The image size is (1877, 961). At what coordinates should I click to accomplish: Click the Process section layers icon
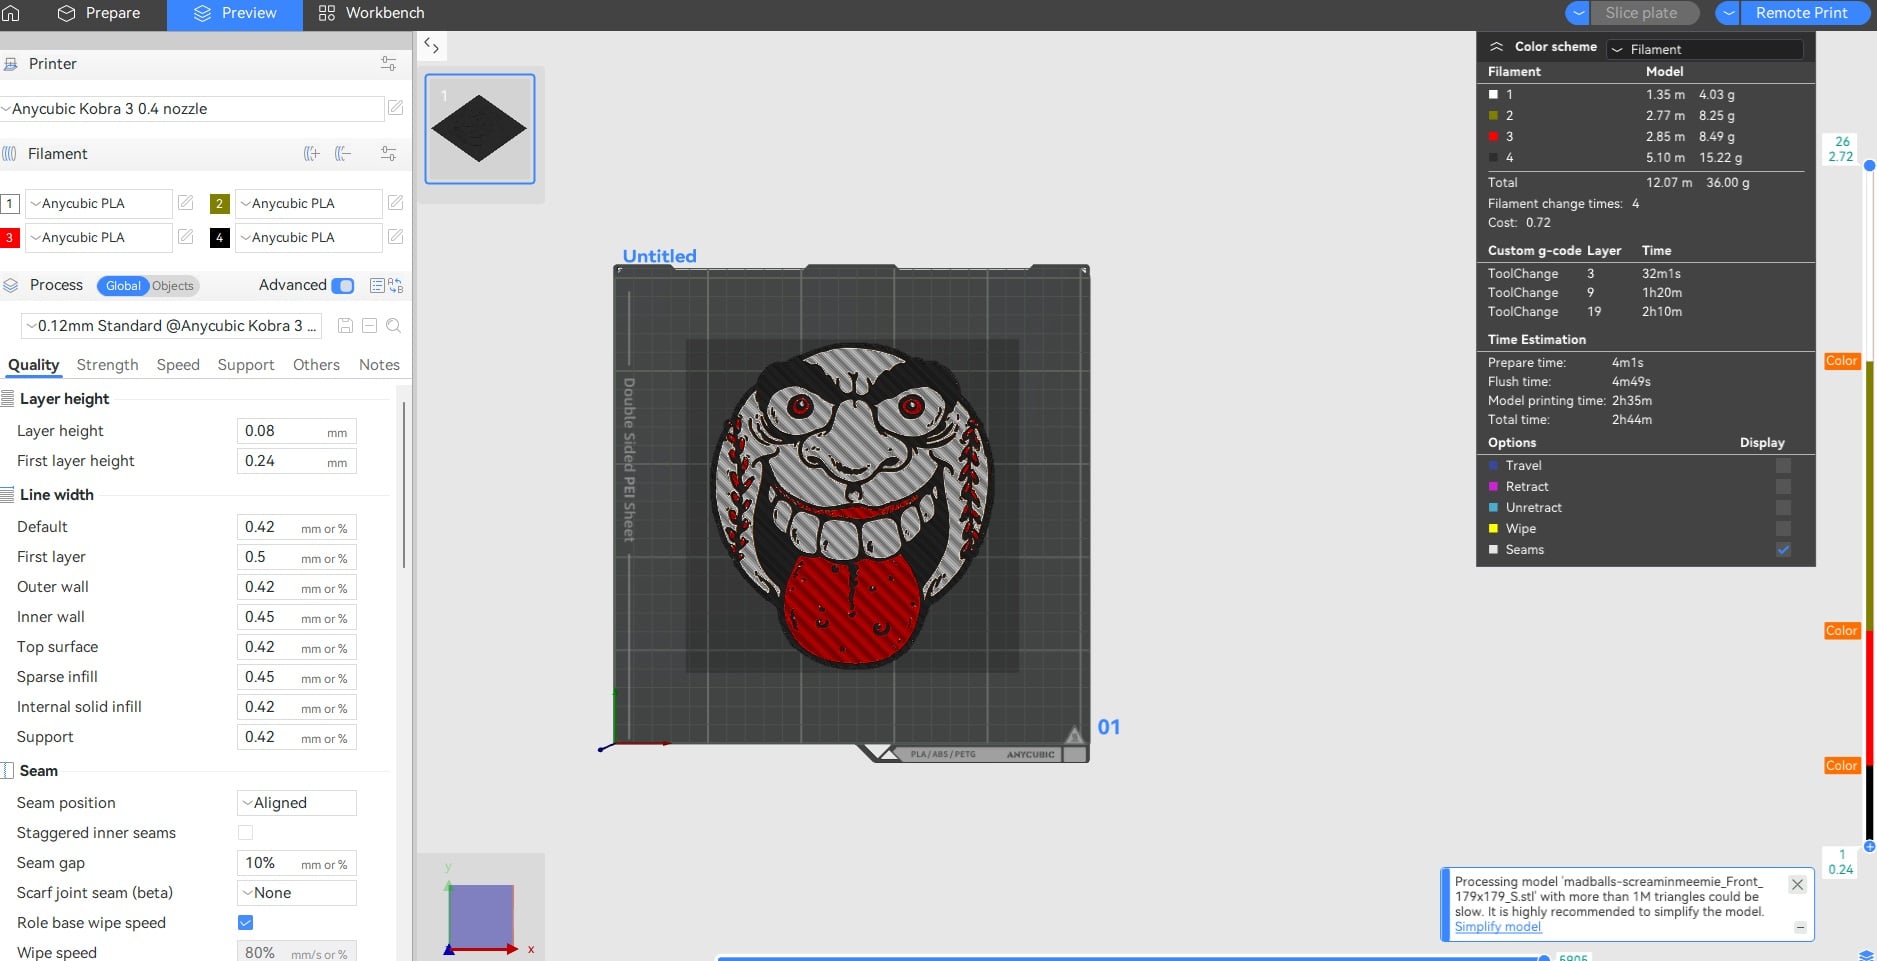click(x=11, y=285)
